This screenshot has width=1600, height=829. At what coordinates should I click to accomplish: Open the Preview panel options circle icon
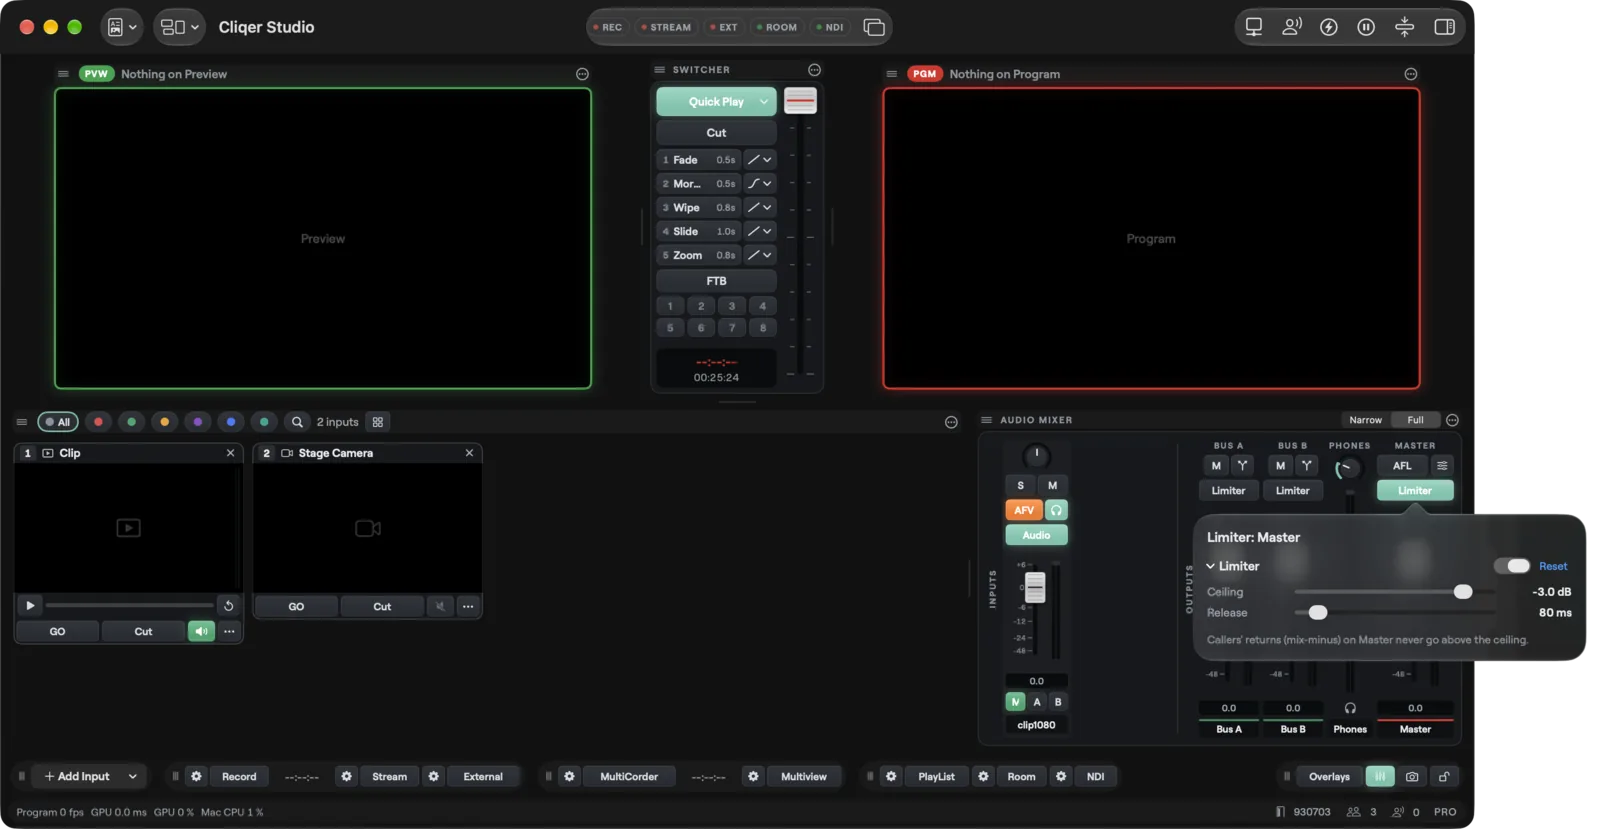(582, 74)
